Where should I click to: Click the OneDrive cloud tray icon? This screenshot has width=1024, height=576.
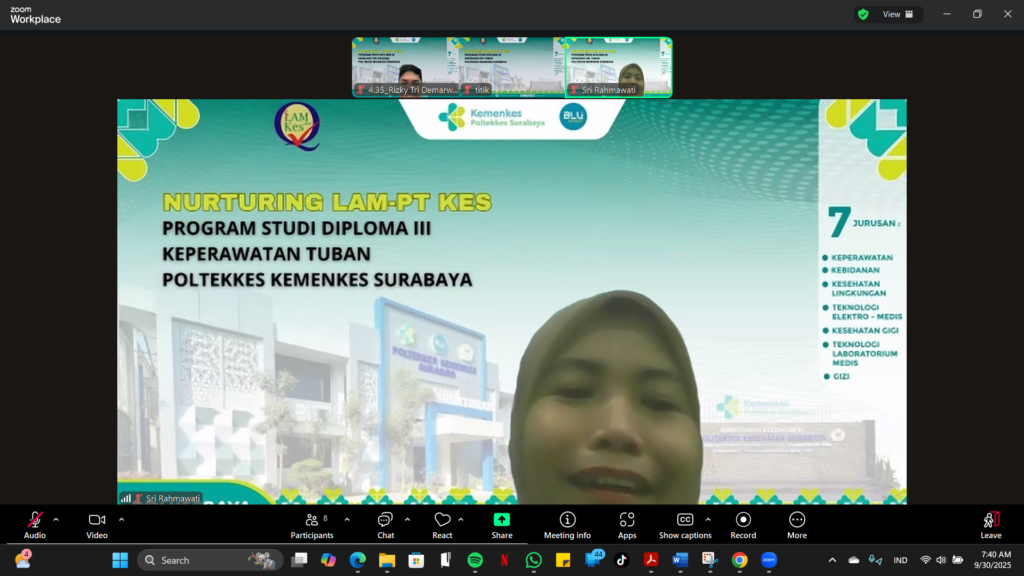854,560
